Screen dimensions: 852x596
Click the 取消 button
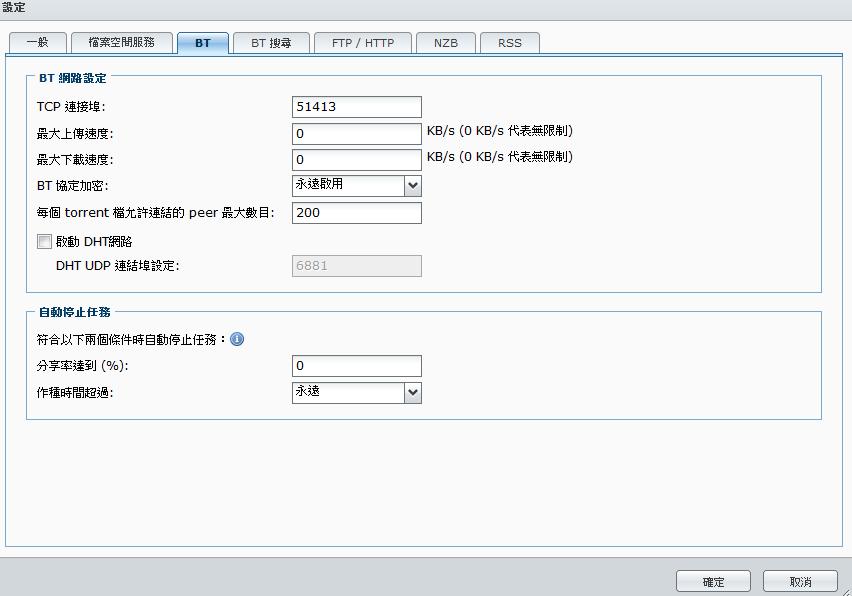[800, 581]
